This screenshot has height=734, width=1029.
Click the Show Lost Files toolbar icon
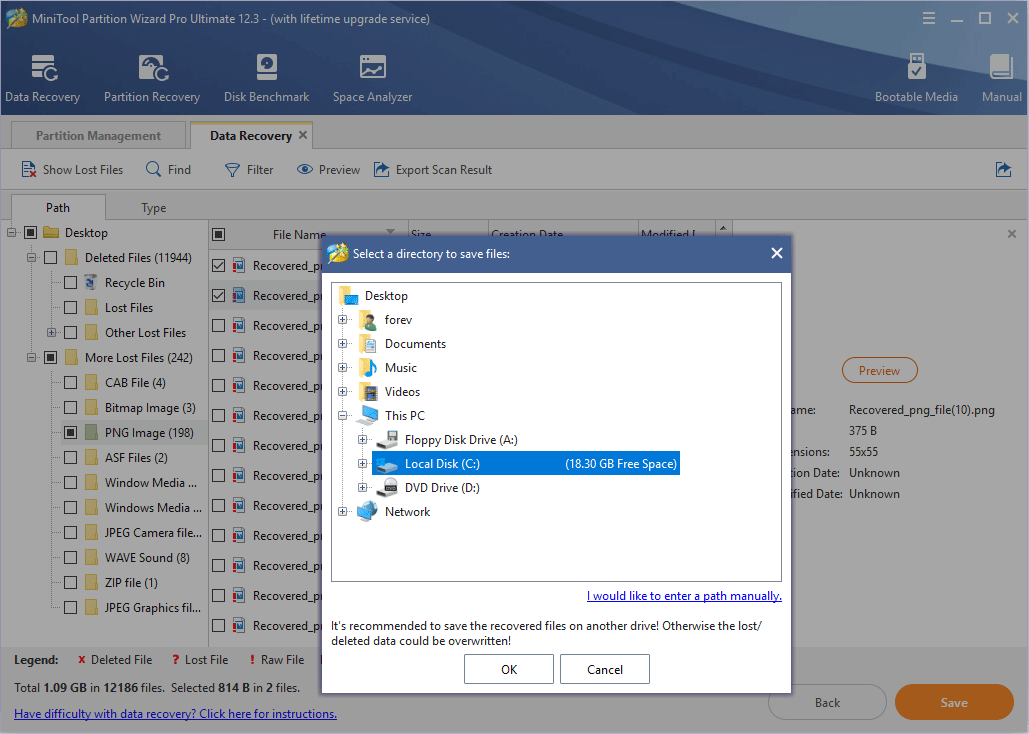29,169
